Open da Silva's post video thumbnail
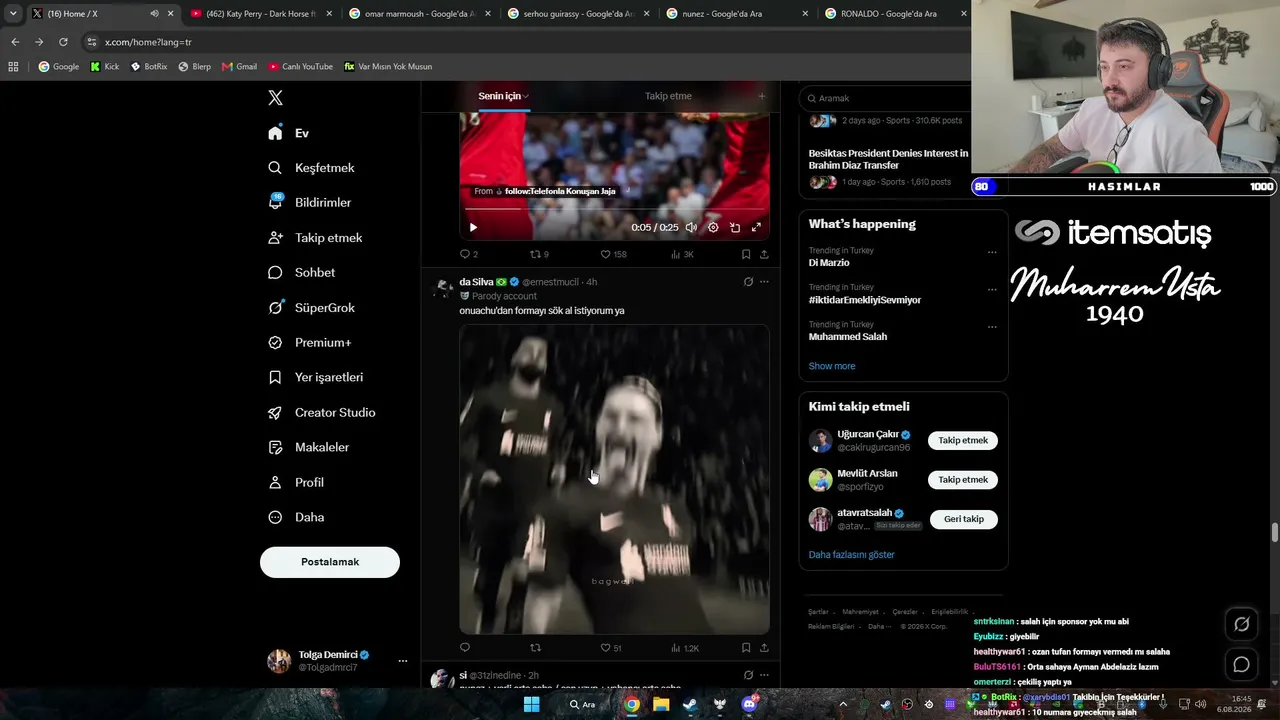Screen dimensions: 1280x720 614,479
